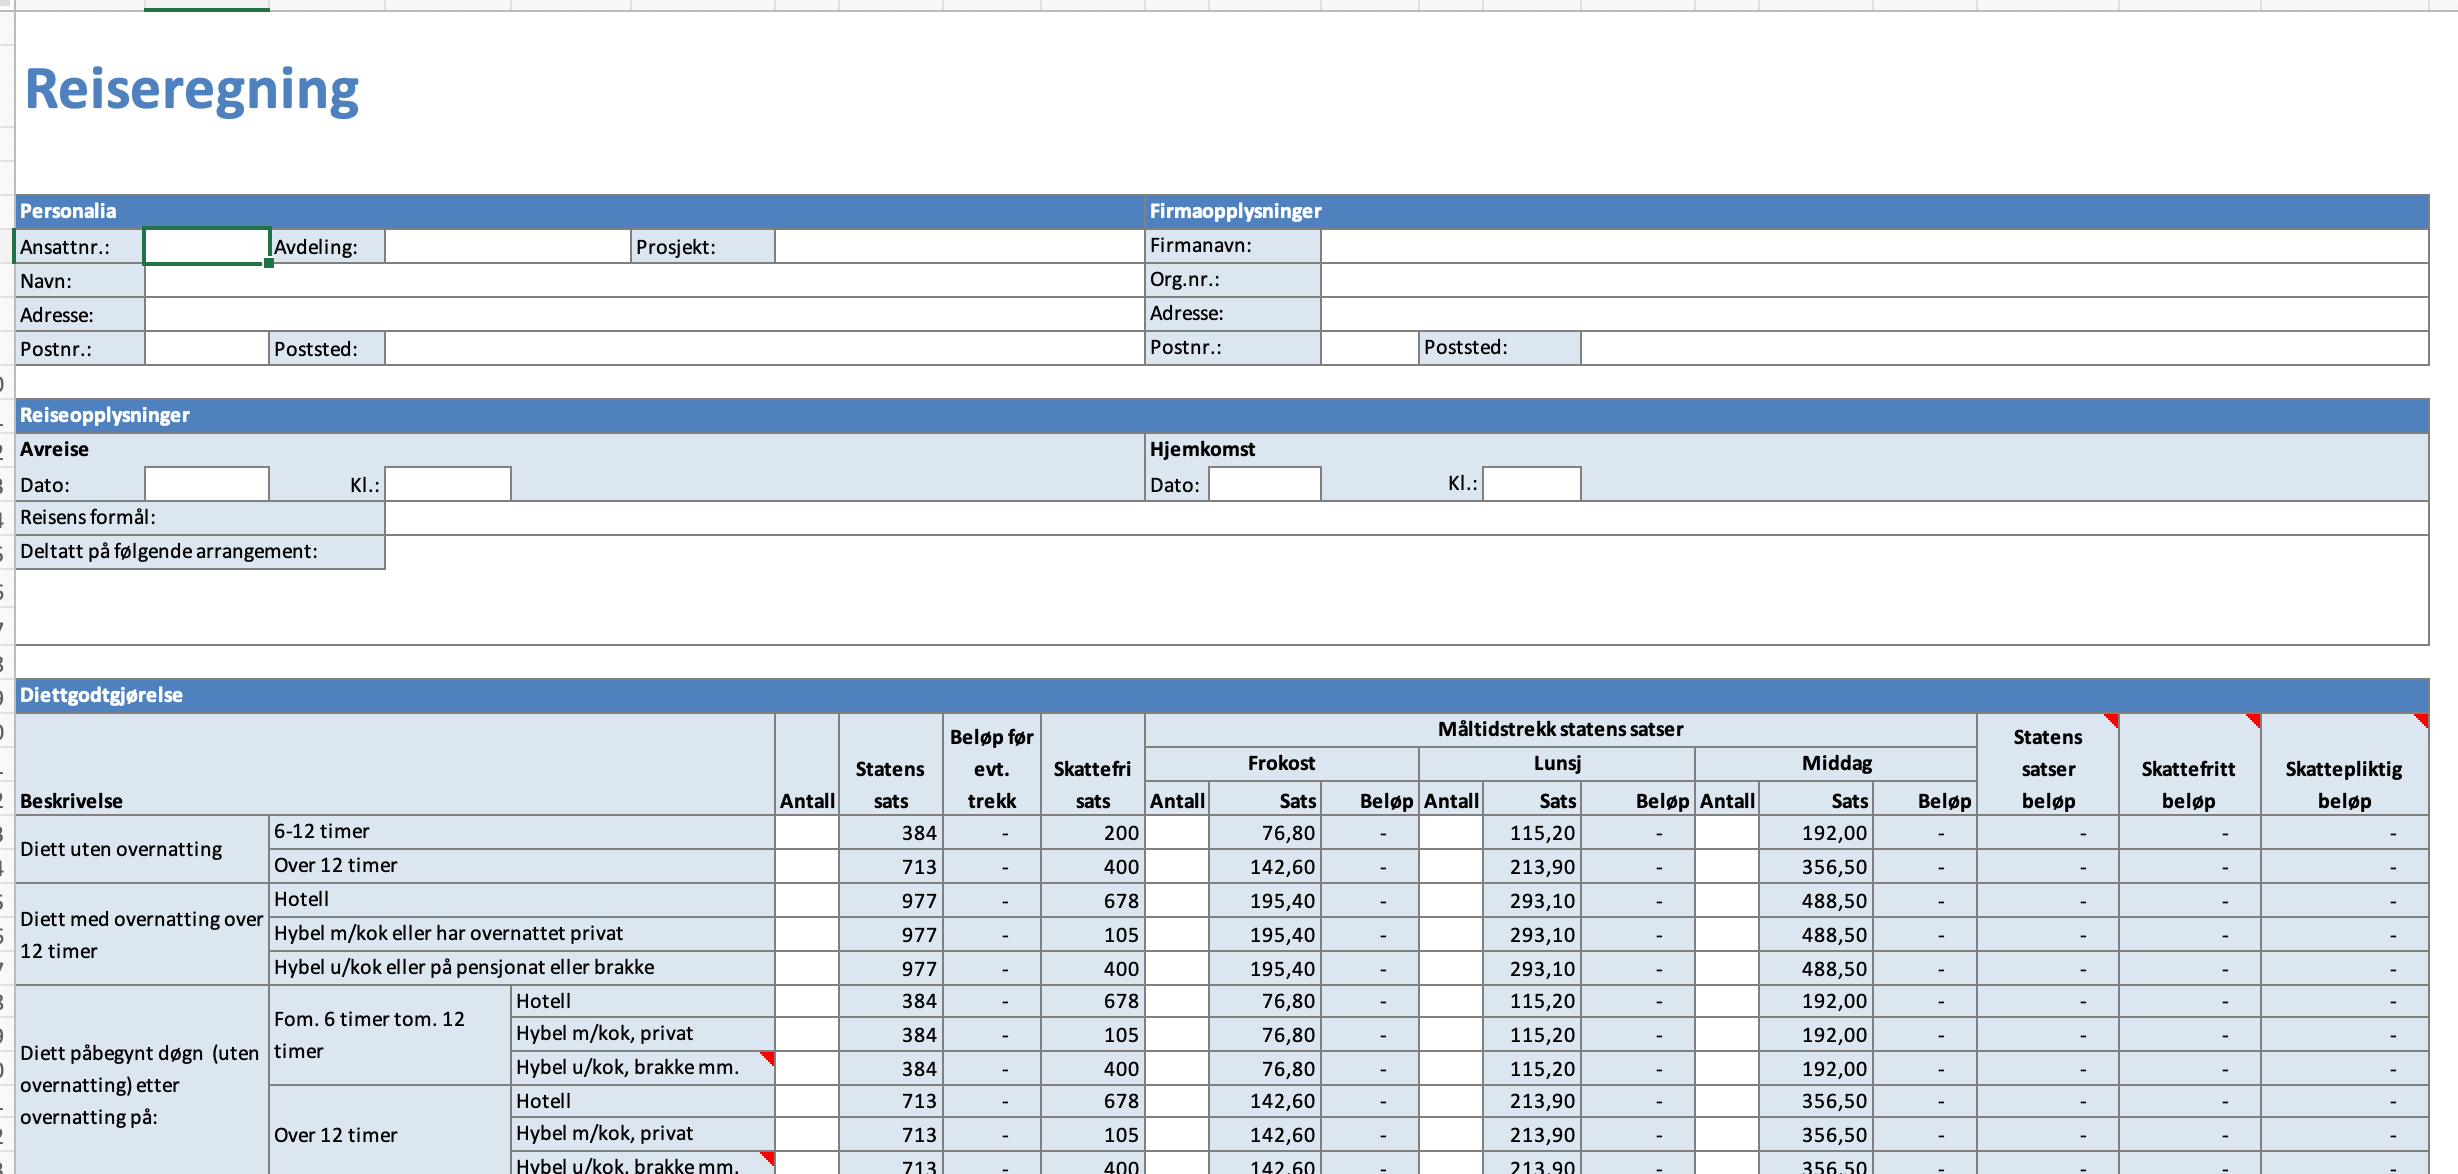This screenshot has height=1174, width=2458.
Task: Select the Hjemkomst Kl. time box
Action: pyautogui.click(x=1531, y=484)
